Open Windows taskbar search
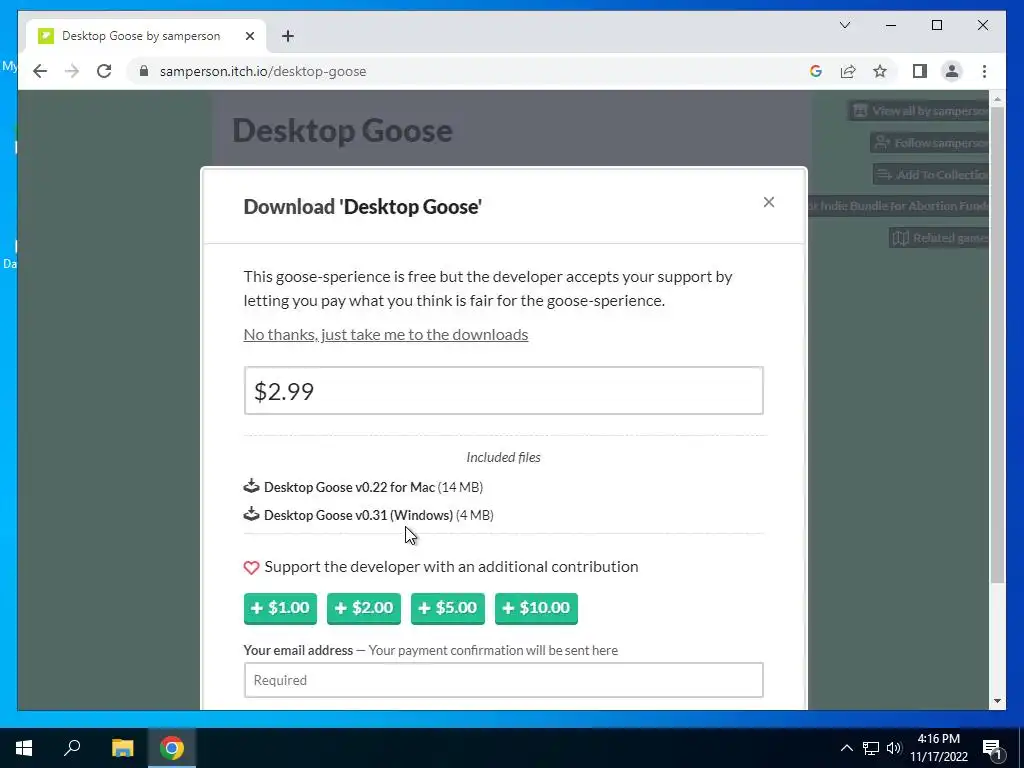This screenshot has width=1024, height=768. [72, 748]
